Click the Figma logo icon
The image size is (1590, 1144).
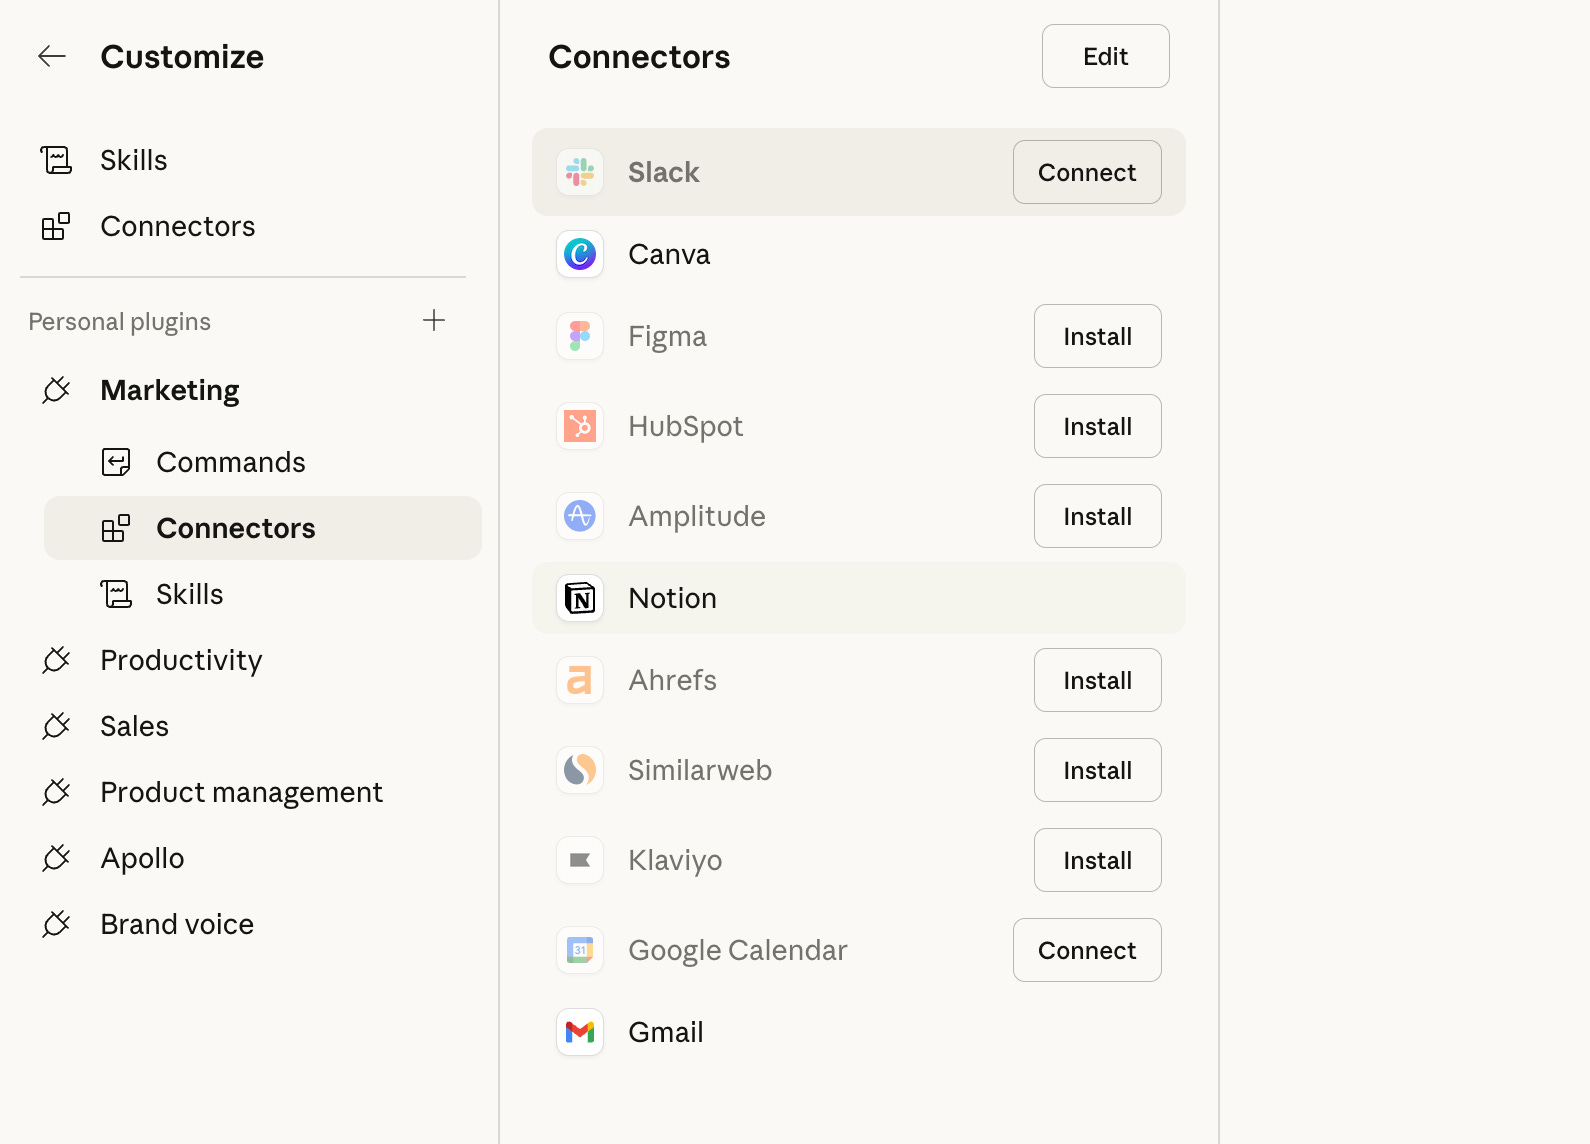point(580,336)
